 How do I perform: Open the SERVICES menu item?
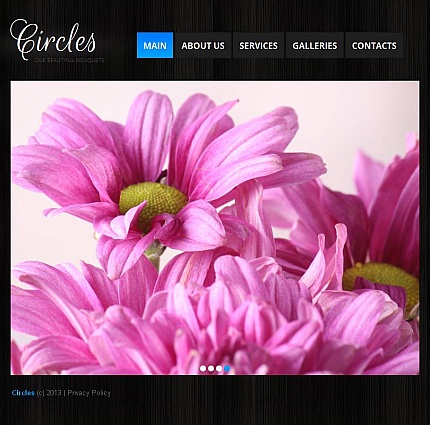click(258, 45)
